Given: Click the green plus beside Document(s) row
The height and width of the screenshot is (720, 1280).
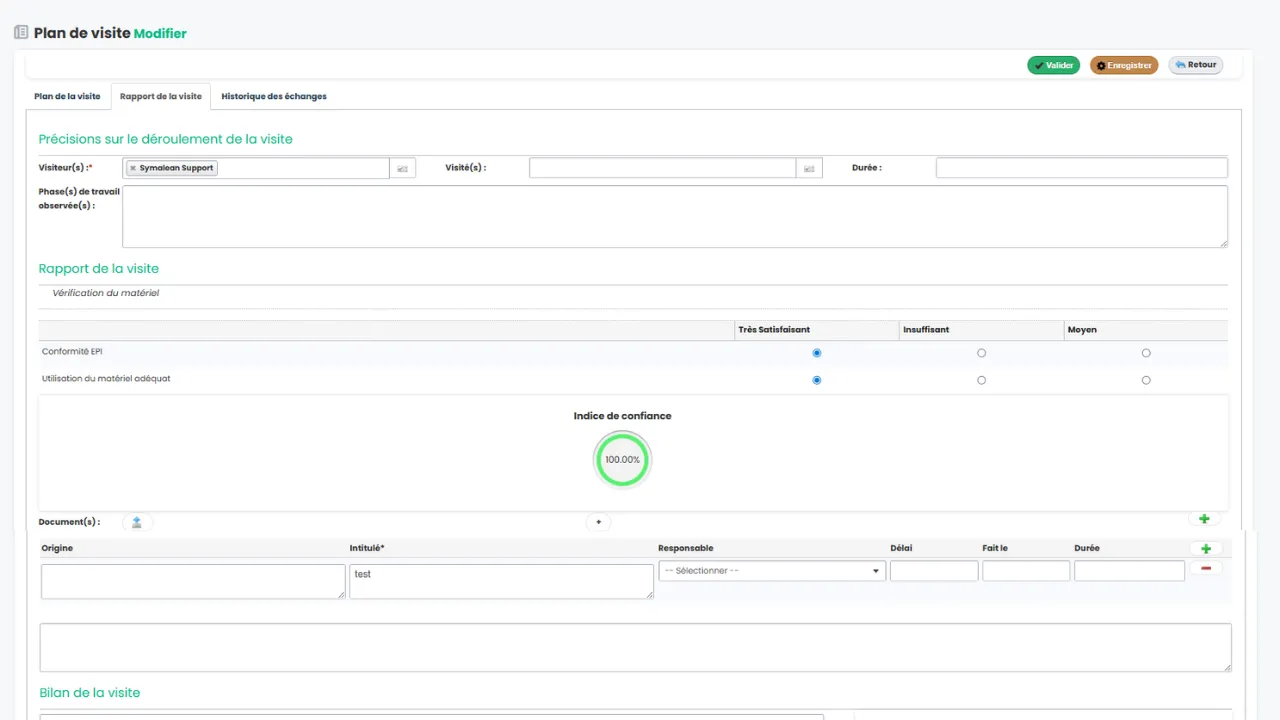Looking at the screenshot, I should coord(1204,519).
